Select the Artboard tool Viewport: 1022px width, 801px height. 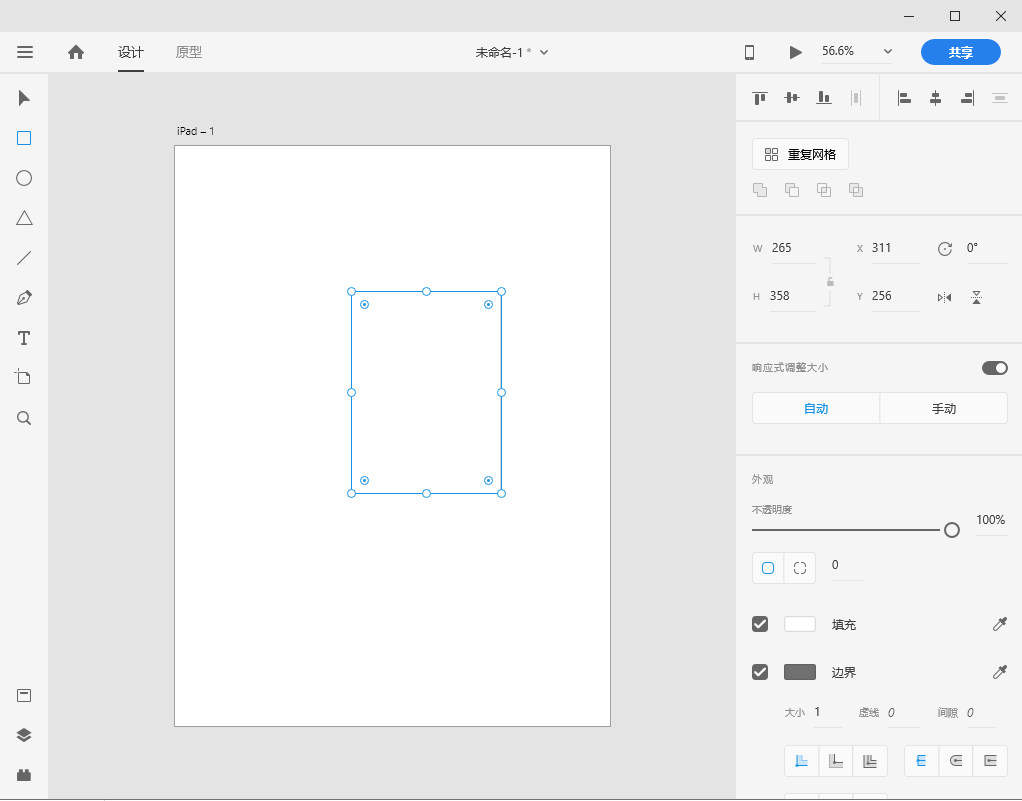pos(23,377)
